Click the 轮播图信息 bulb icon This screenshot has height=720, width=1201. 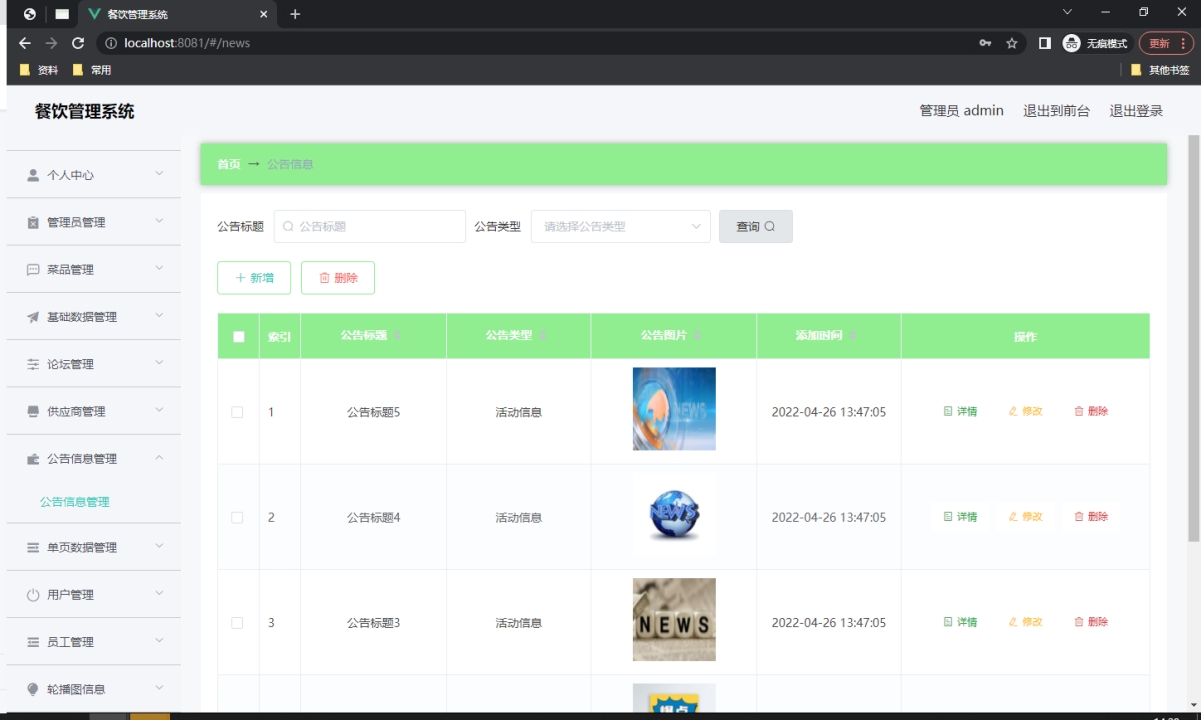[x=33, y=689]
